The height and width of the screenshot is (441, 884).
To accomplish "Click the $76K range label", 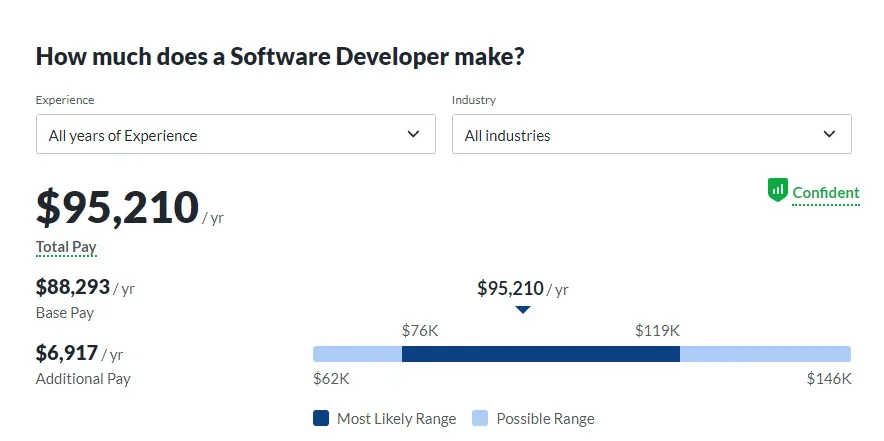I will click(419, 330).
